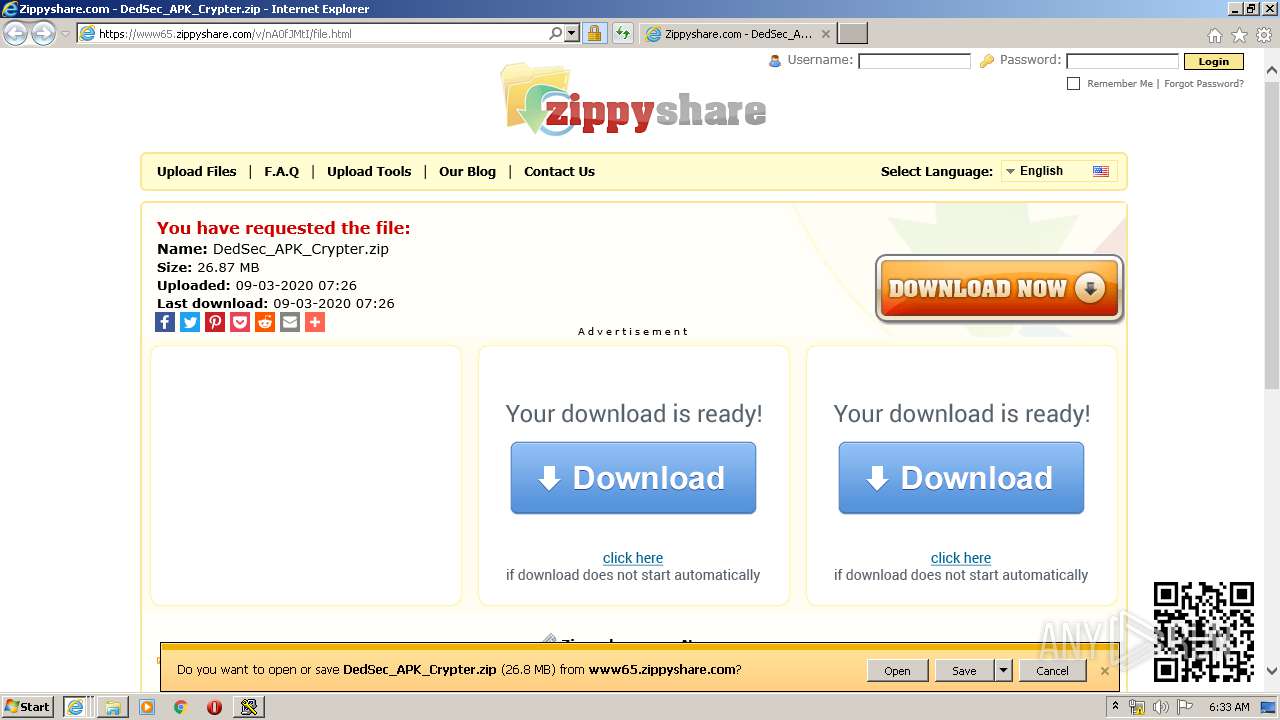1280x720 pixels.
Task: Open browser Tools gear icon
Action: coord(1265,34)
